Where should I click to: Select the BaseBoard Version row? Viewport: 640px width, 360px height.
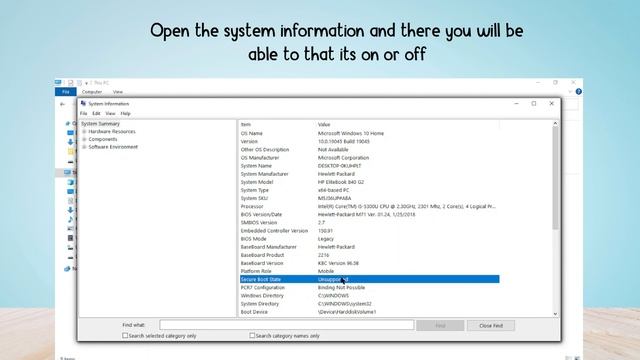pos(369,263)
